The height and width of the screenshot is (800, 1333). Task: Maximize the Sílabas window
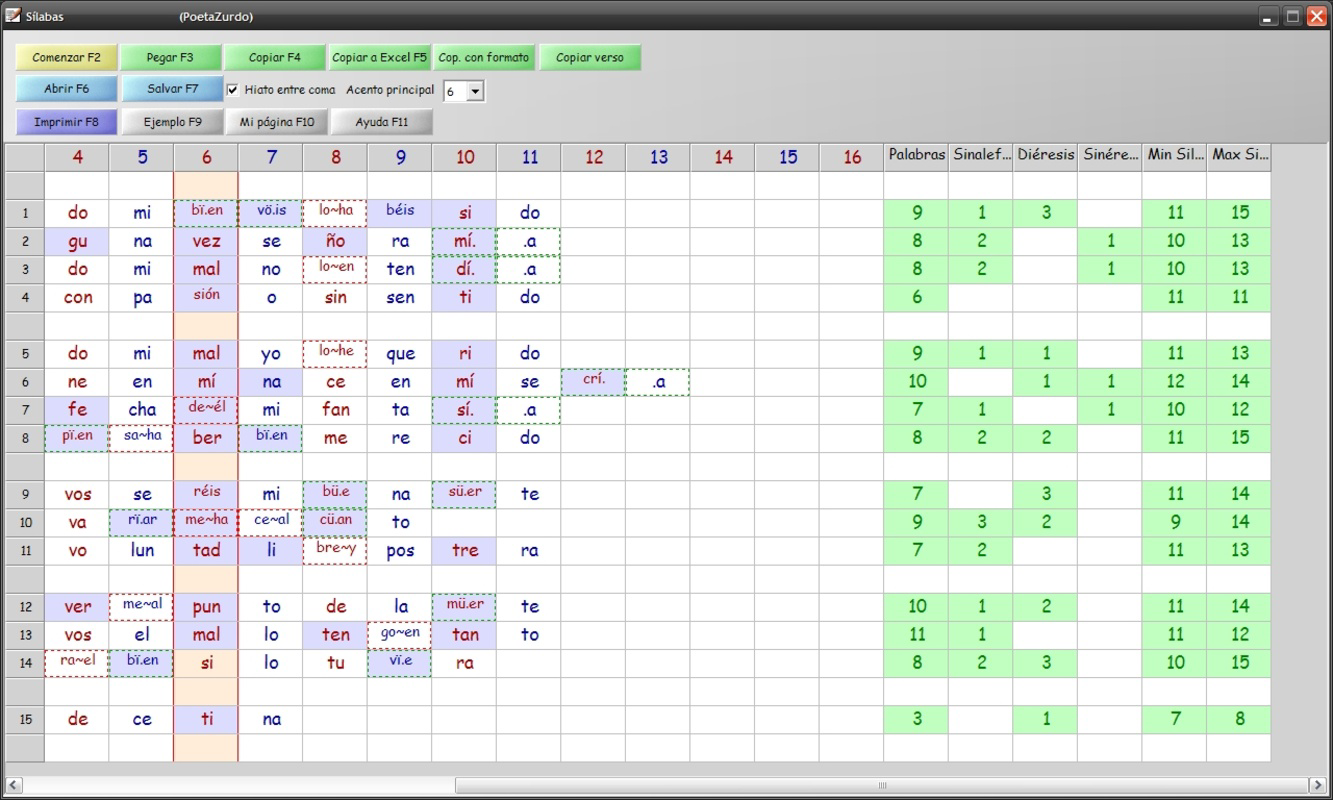1293,16
